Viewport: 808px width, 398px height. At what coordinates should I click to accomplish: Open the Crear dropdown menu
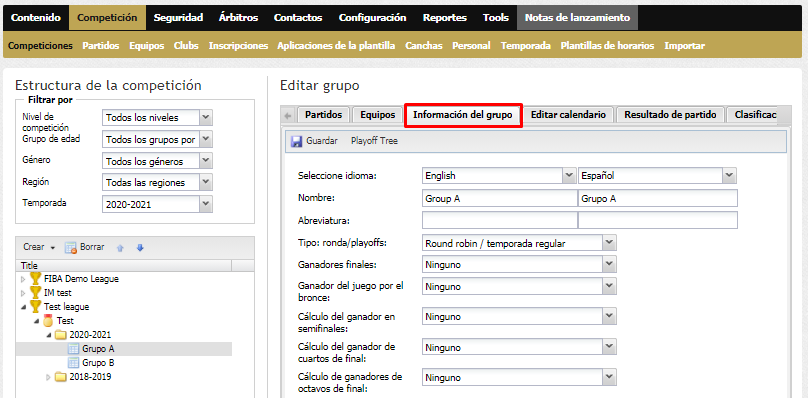pyautogui.click(x=39, y=247)
